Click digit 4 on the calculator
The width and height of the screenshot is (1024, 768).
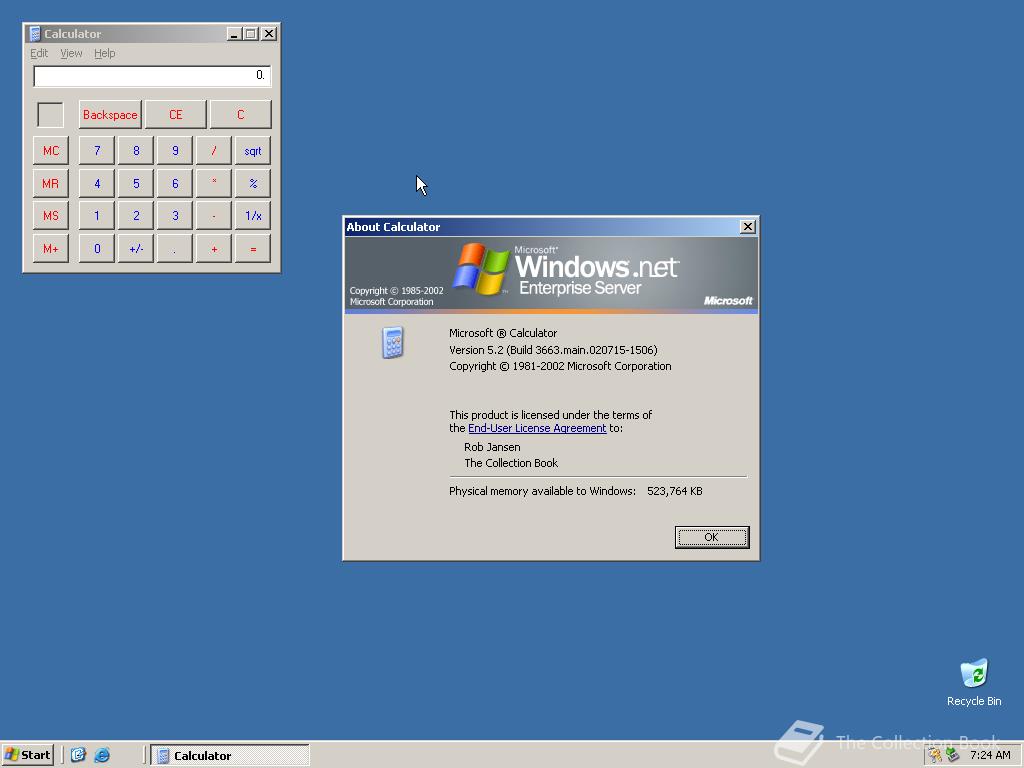(97, 184)
